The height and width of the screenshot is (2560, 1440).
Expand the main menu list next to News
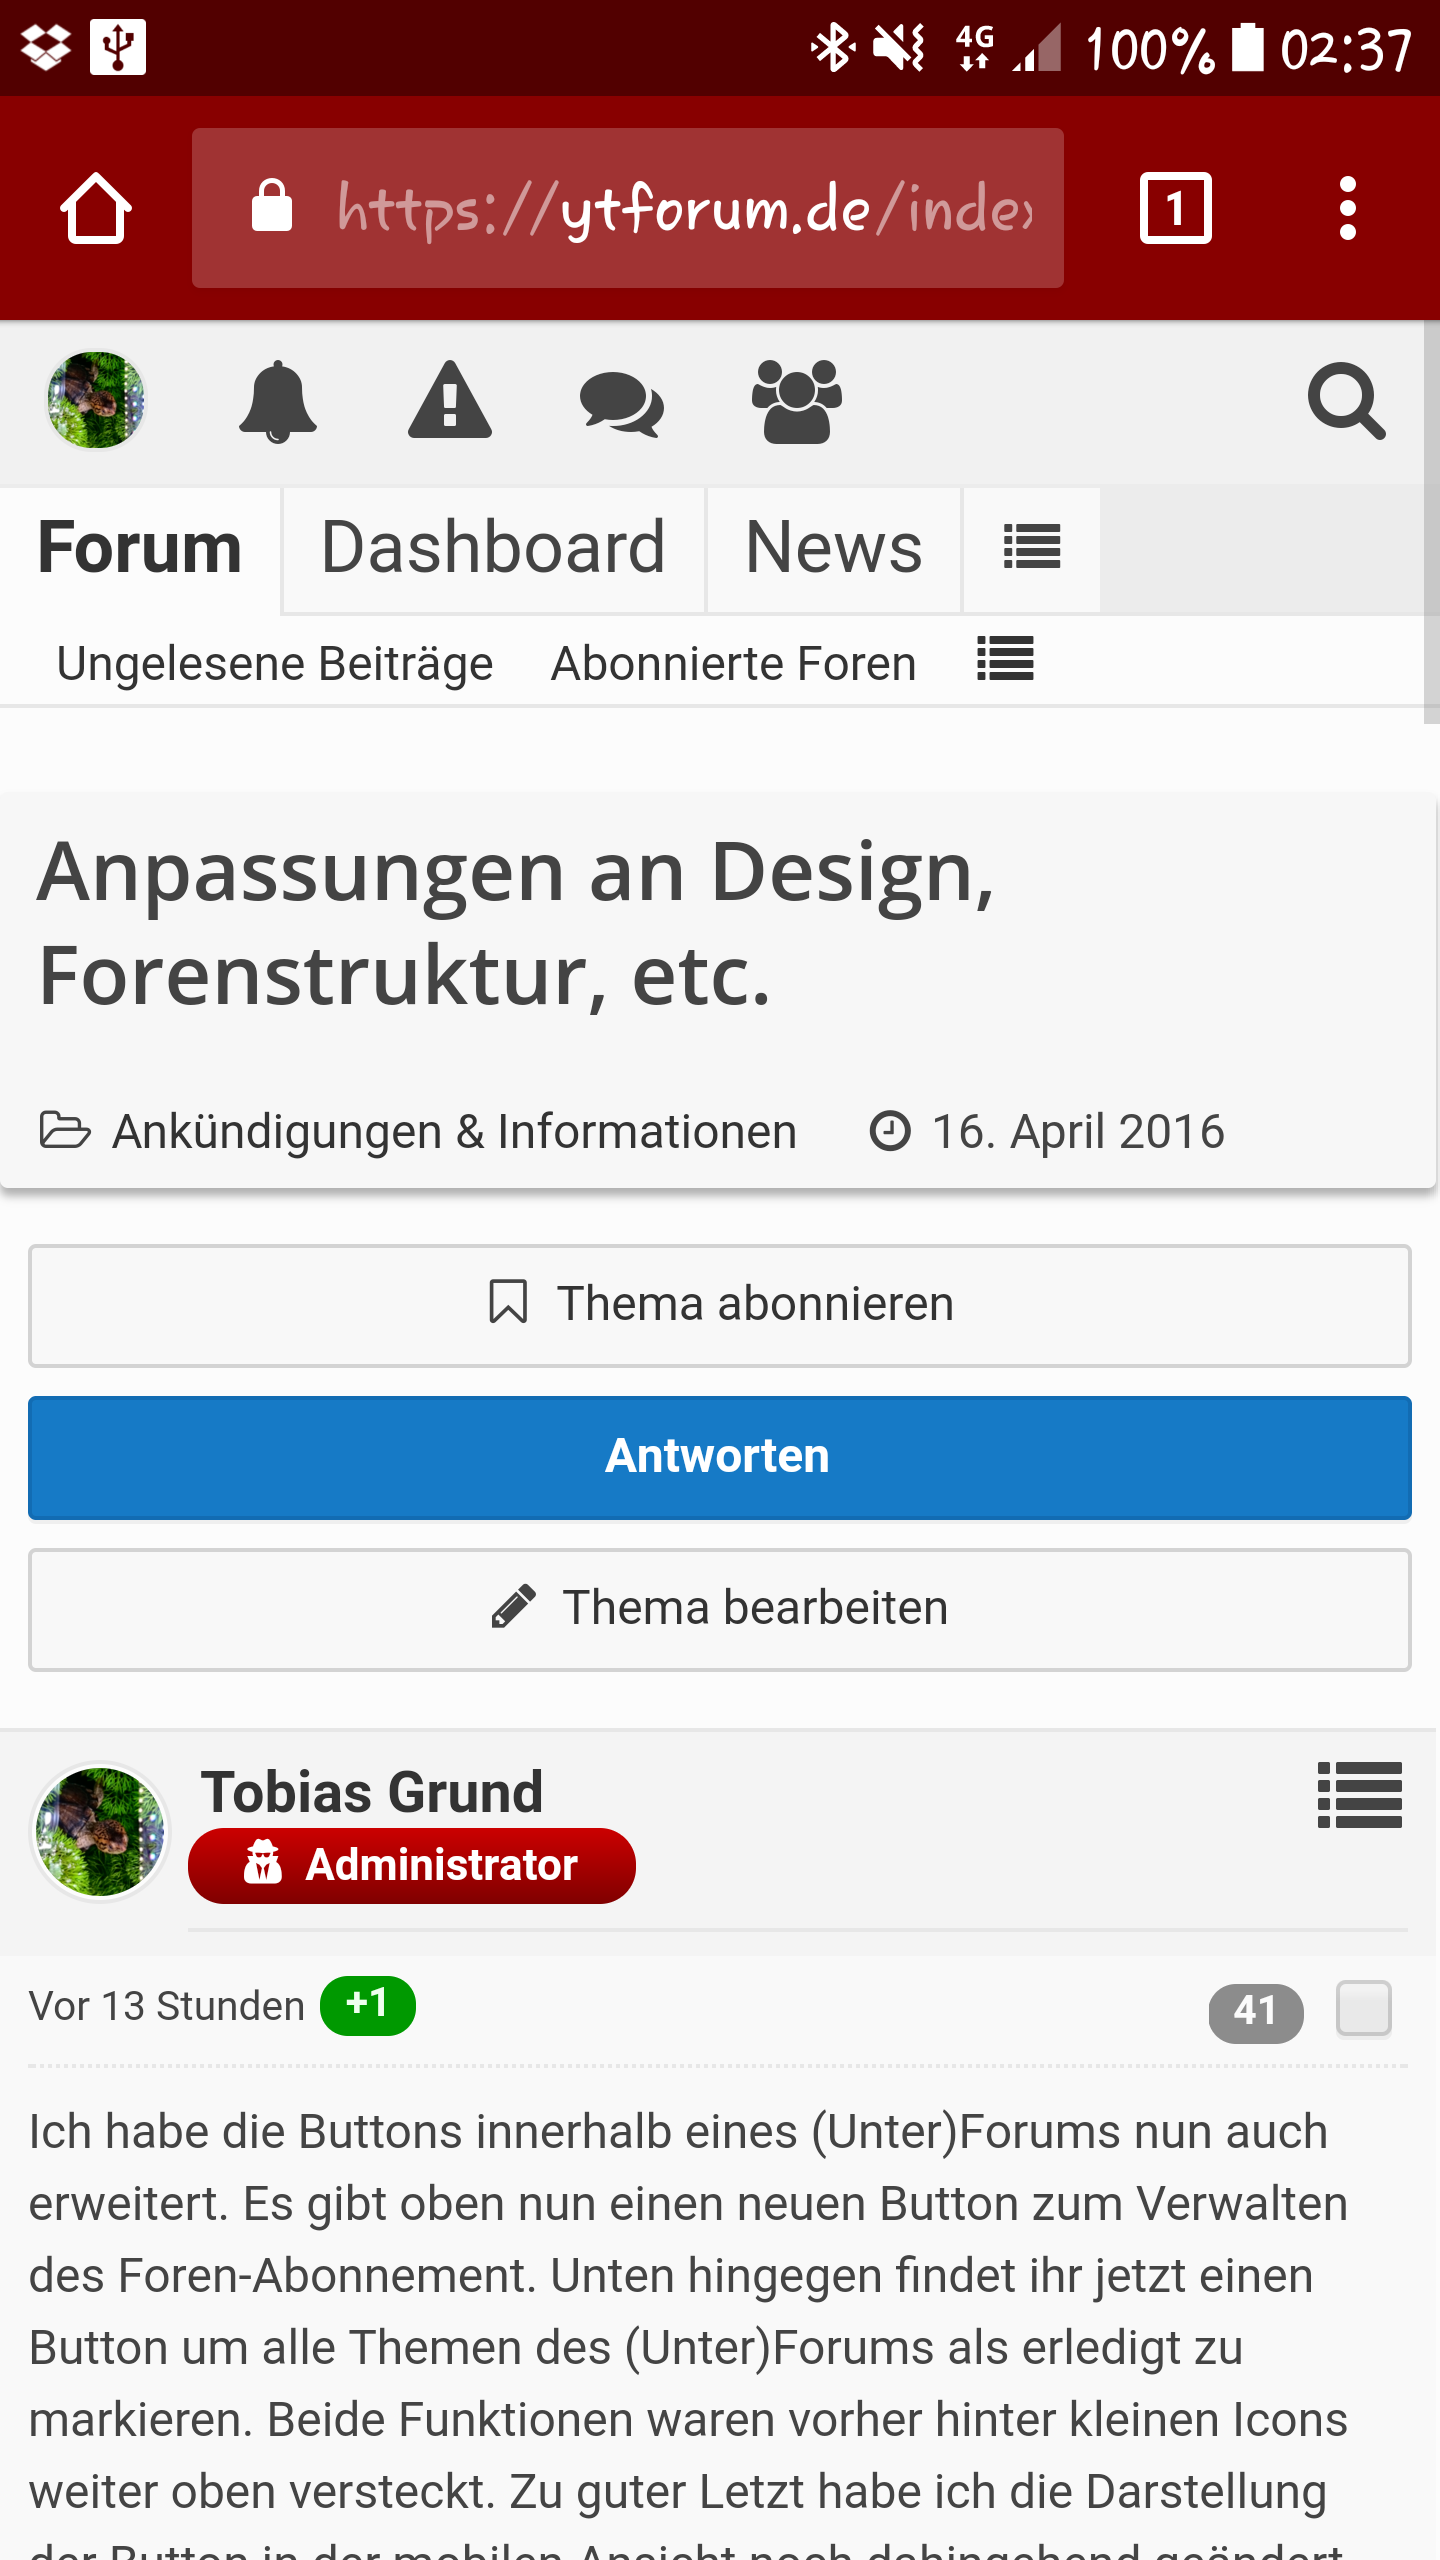[1031, 548]
